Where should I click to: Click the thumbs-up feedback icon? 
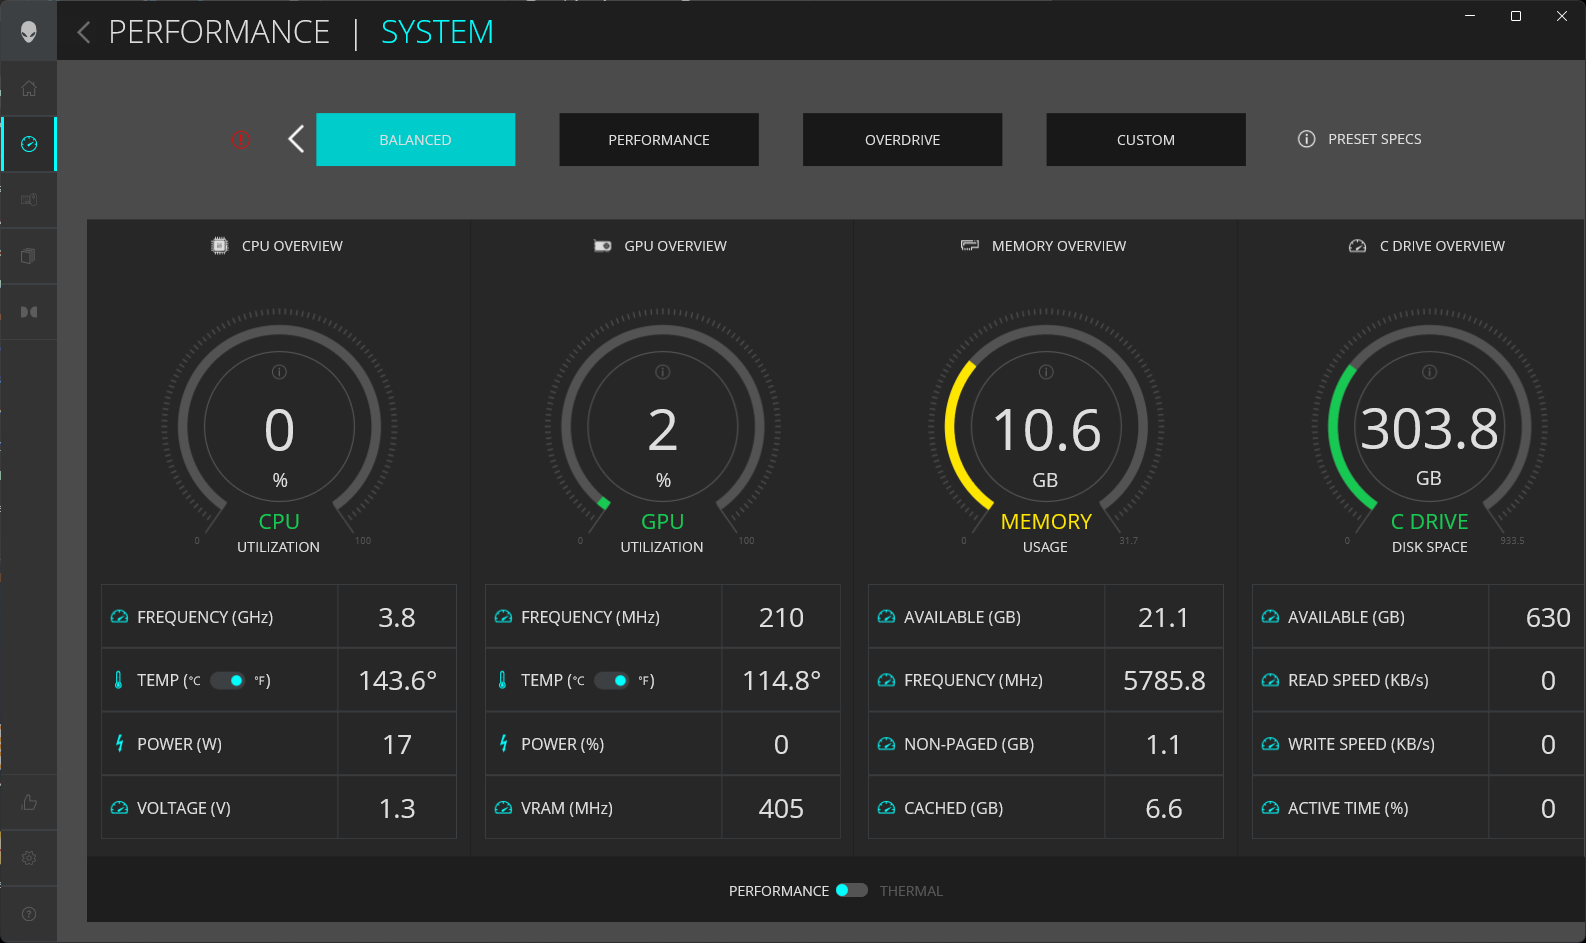29,802
